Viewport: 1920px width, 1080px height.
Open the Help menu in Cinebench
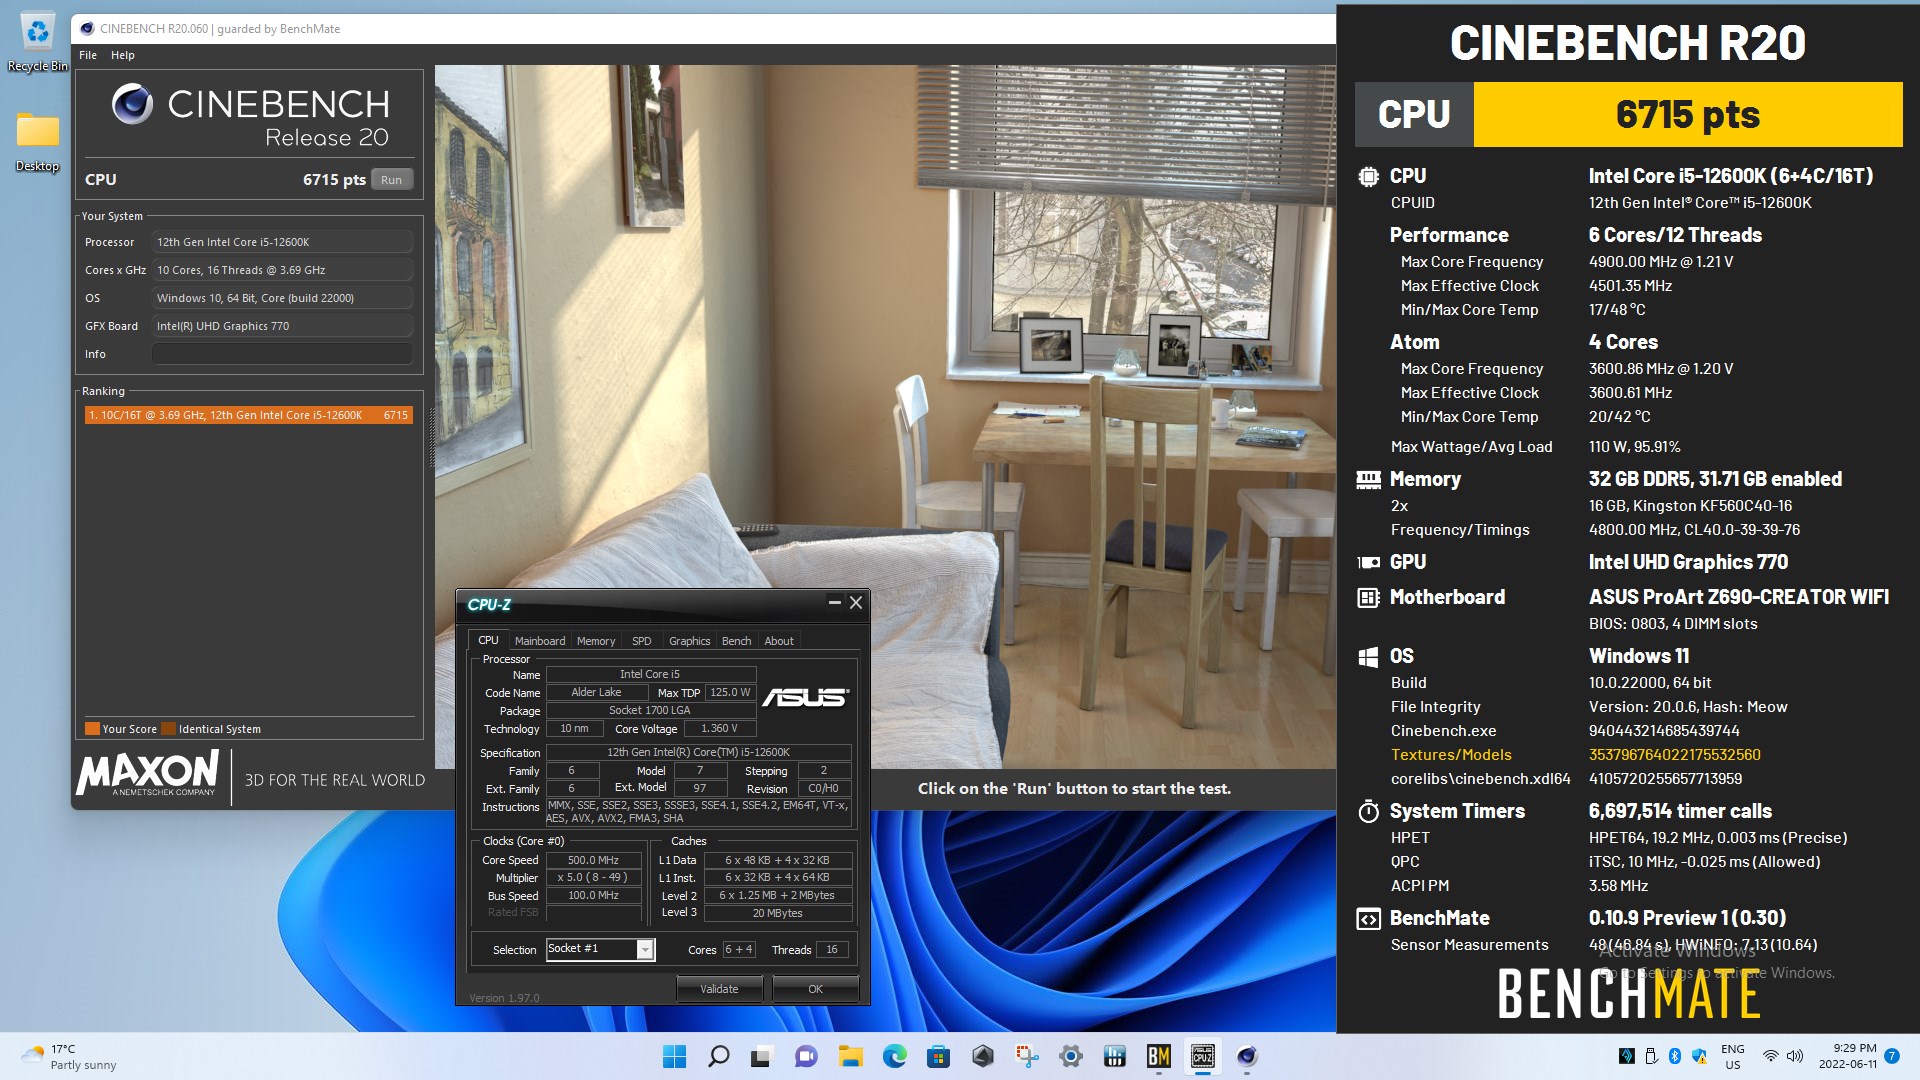coord(122,55)
